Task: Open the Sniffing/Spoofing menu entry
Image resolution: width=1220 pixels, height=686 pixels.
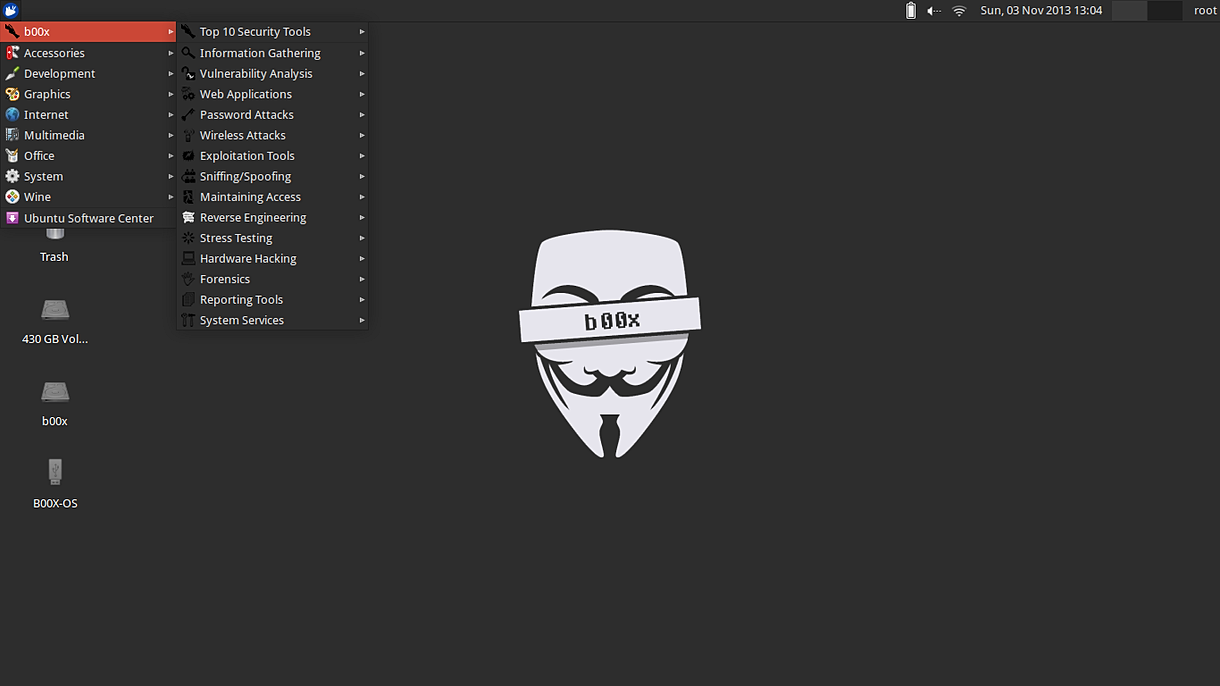Action: [x=273, y=176]
